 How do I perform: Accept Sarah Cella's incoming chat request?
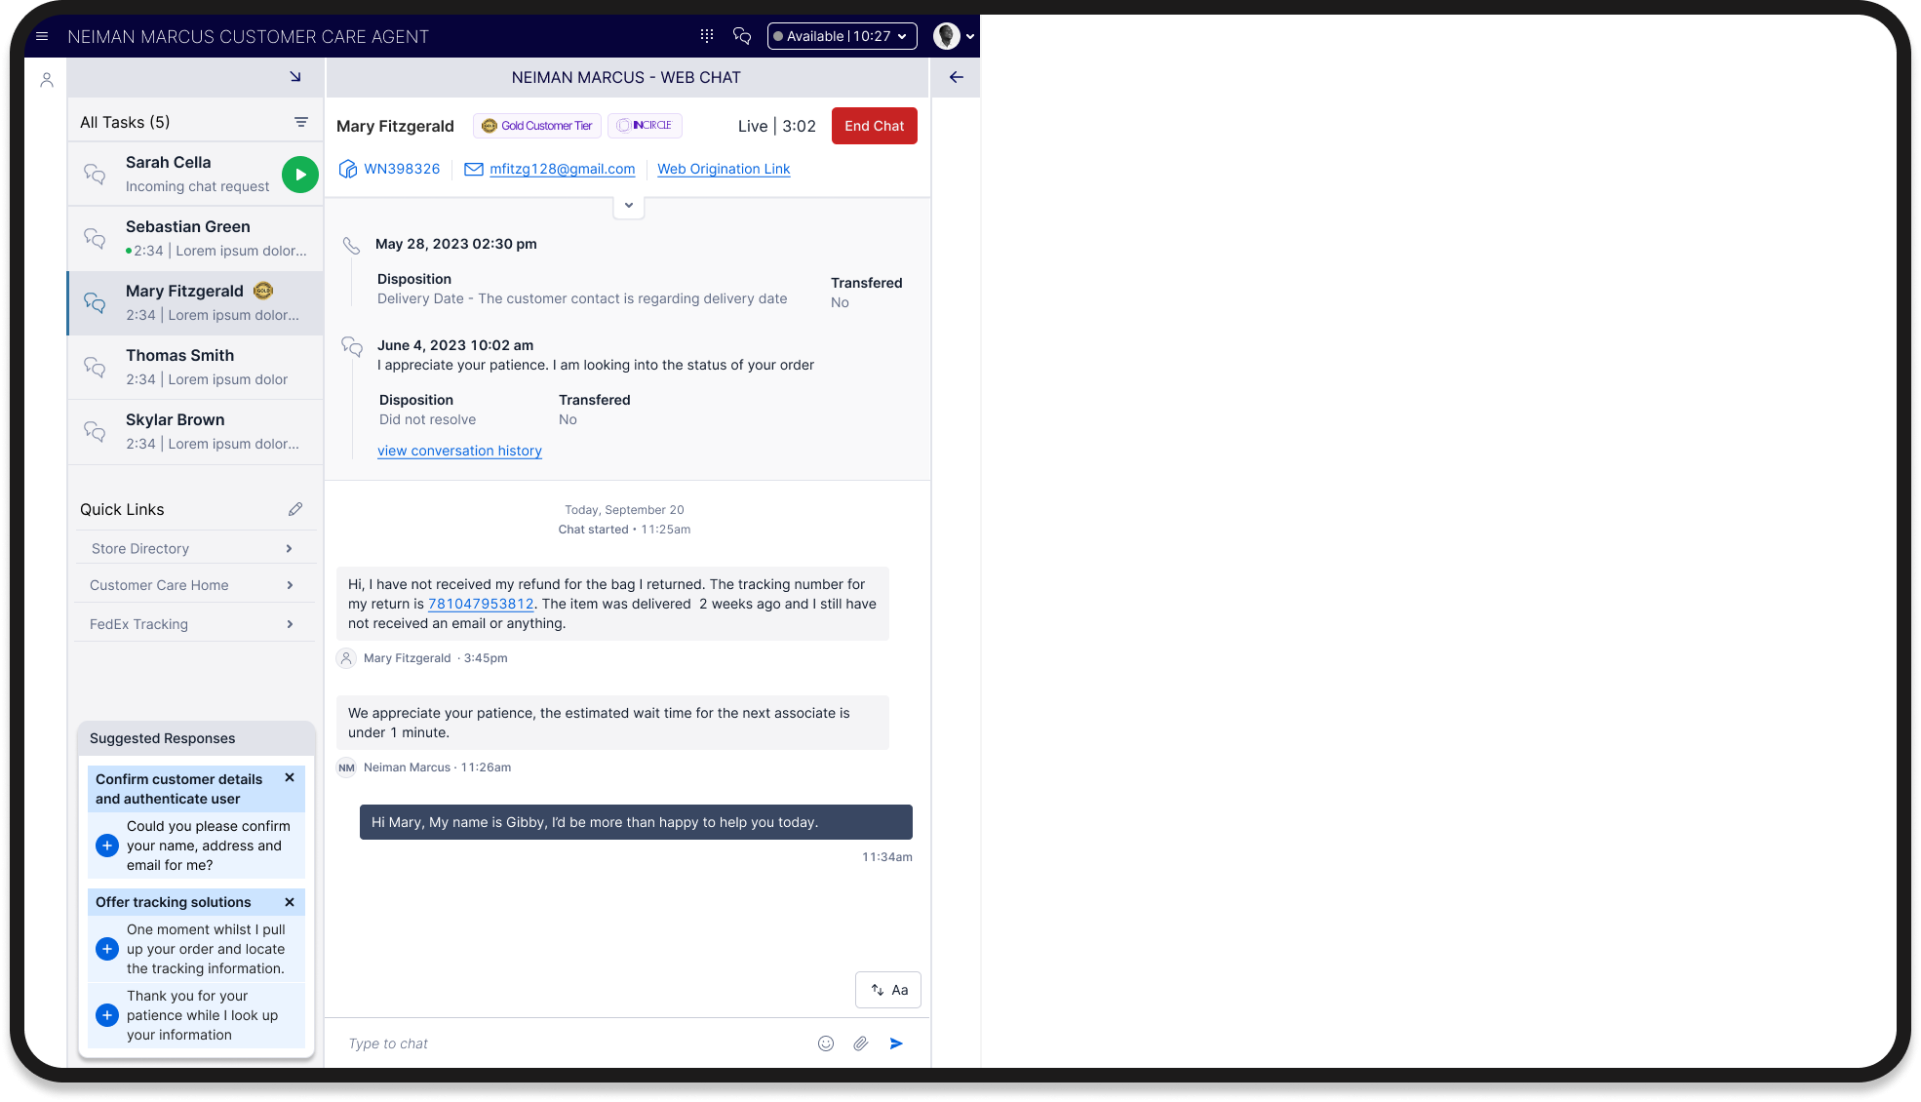[x=300, y=174]
